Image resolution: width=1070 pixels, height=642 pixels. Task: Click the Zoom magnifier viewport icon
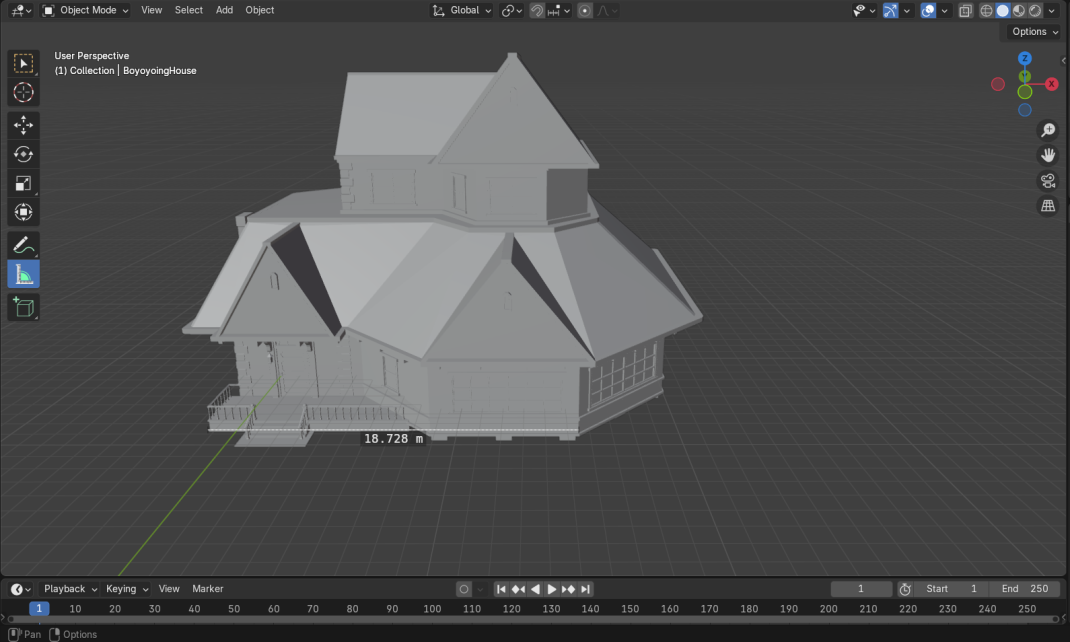(1048, 130)
